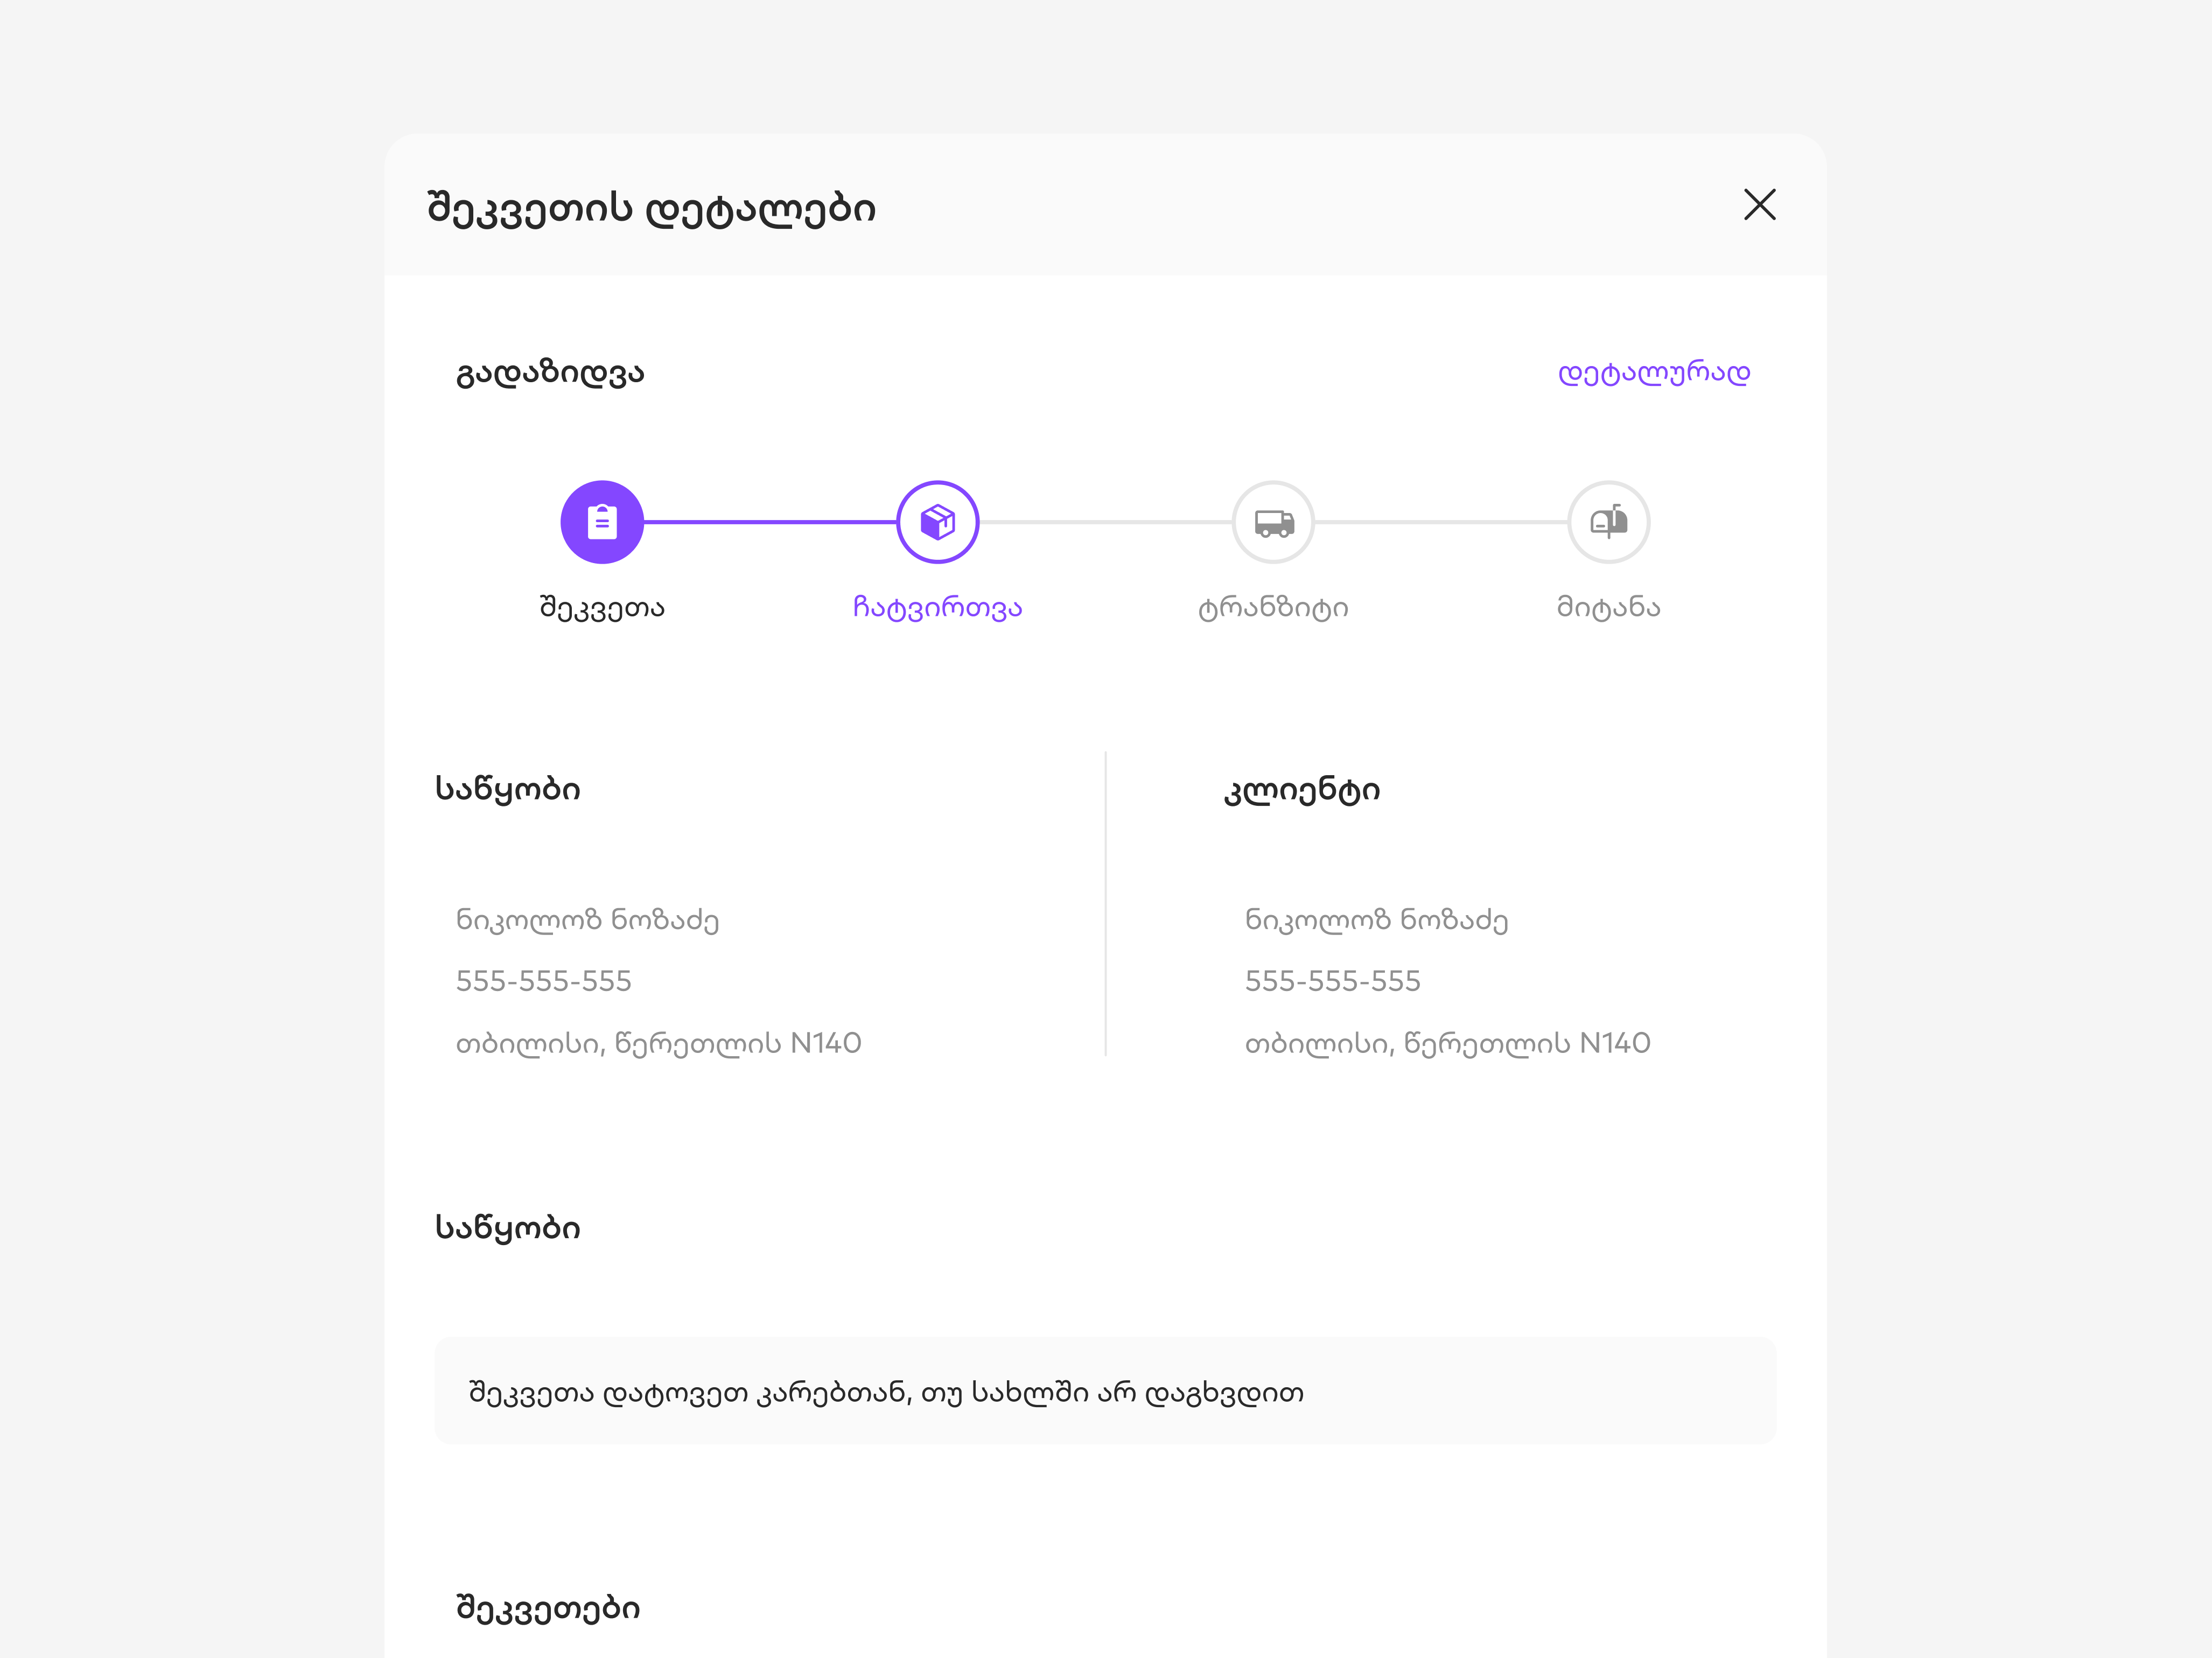Screen dimensions: 2212x1658
Task: Open the completed order stage via clipboard icon
Action: [x=601, y=521]
